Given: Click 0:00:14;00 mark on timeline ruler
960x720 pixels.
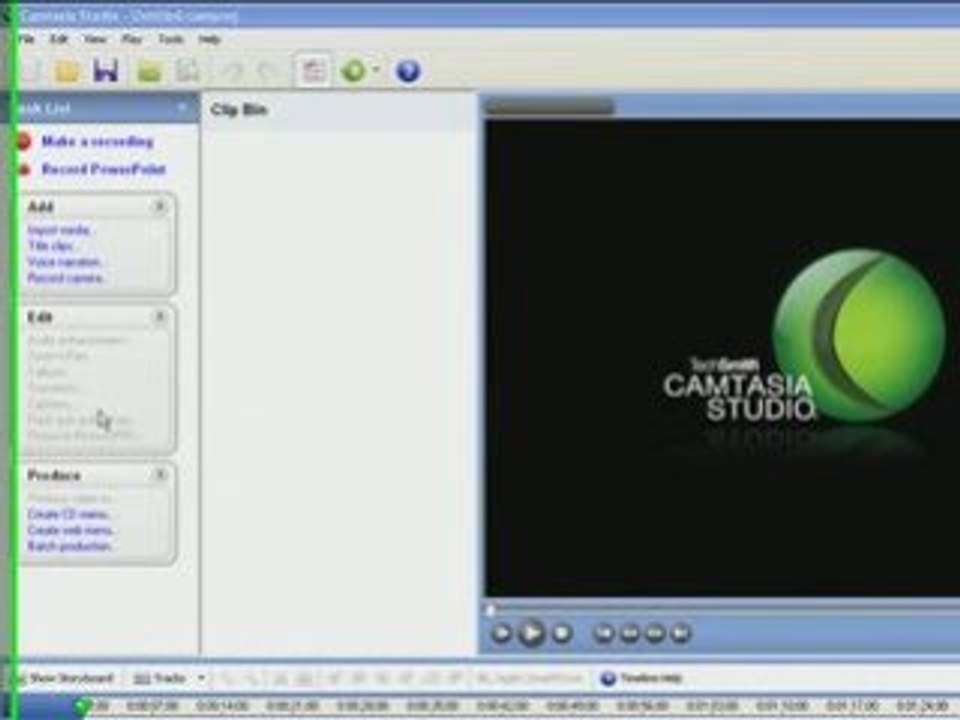Looking at the screenshot, I should click(222, 707).
